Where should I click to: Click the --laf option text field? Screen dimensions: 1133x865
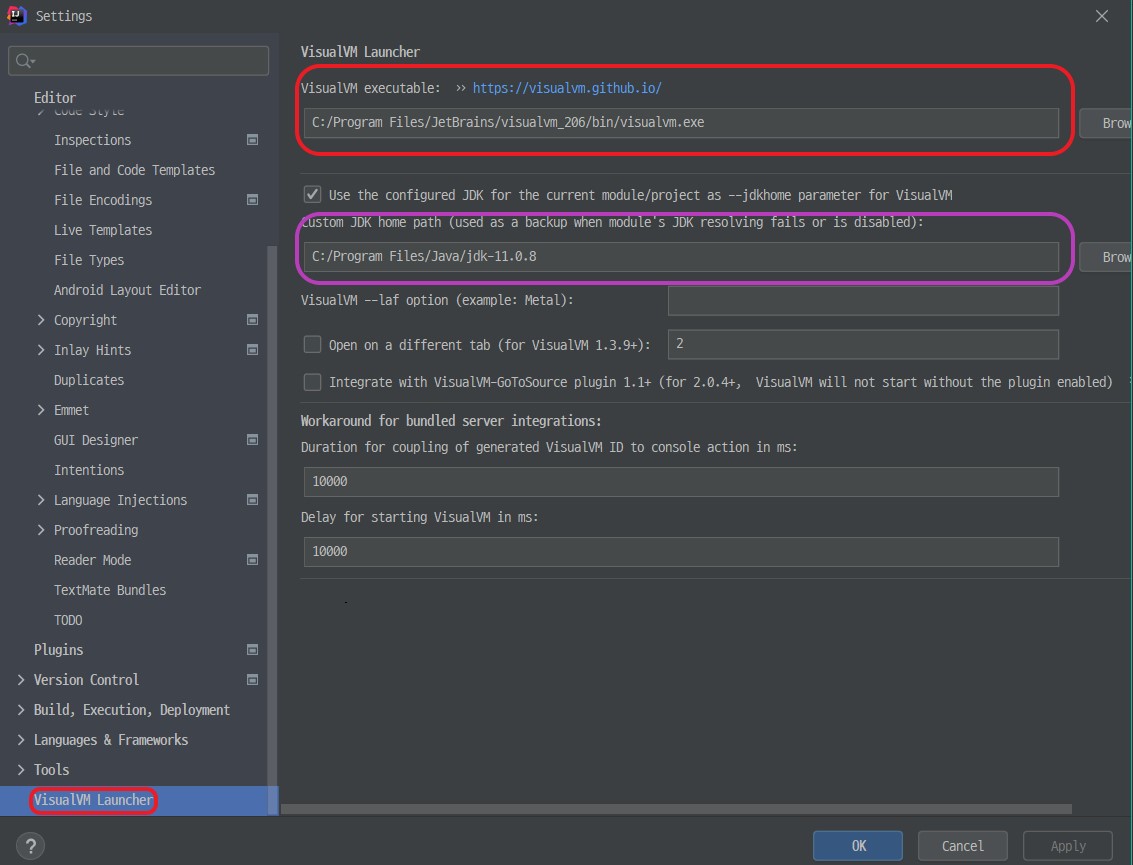863,301
